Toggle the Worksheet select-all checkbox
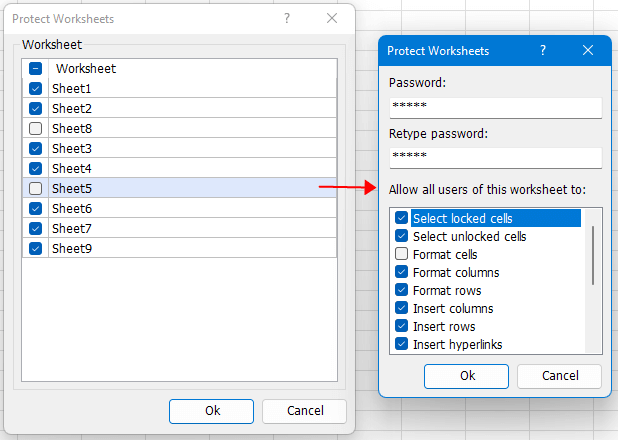The width and height of the screenshot is (618, 440). click(x=35, y=69)
